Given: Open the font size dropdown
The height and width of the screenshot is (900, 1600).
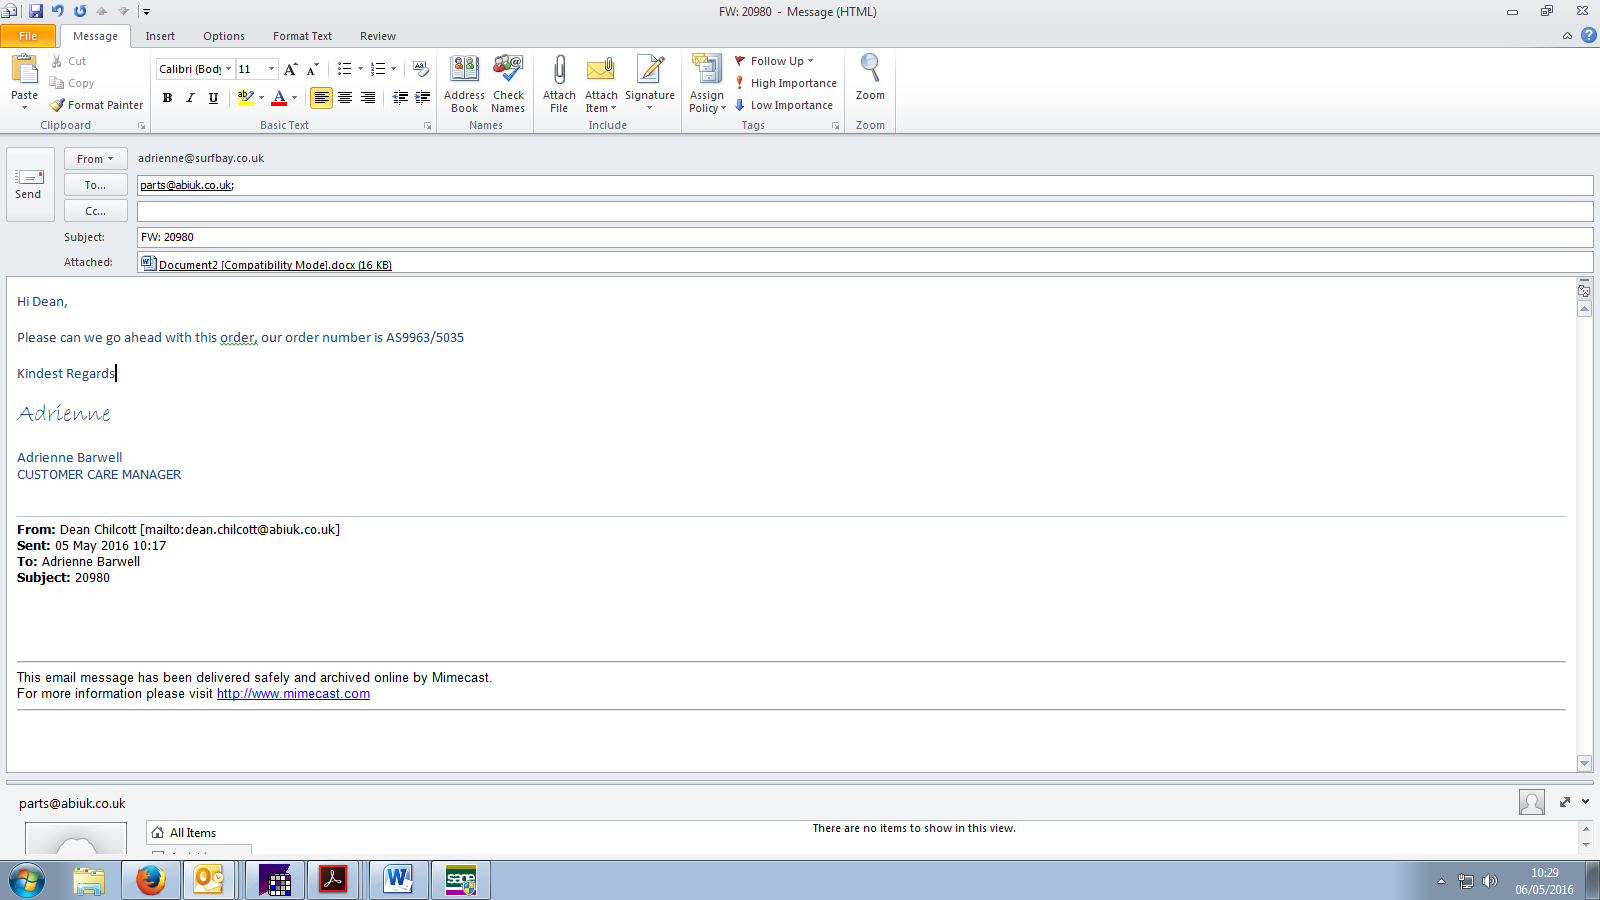Looking at the screenshot, I should (x=271, y=69).
